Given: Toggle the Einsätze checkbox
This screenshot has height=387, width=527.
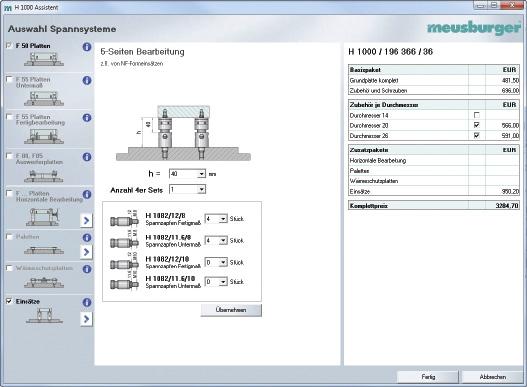Looking at the screenshot, I should [x=9, y=301].
